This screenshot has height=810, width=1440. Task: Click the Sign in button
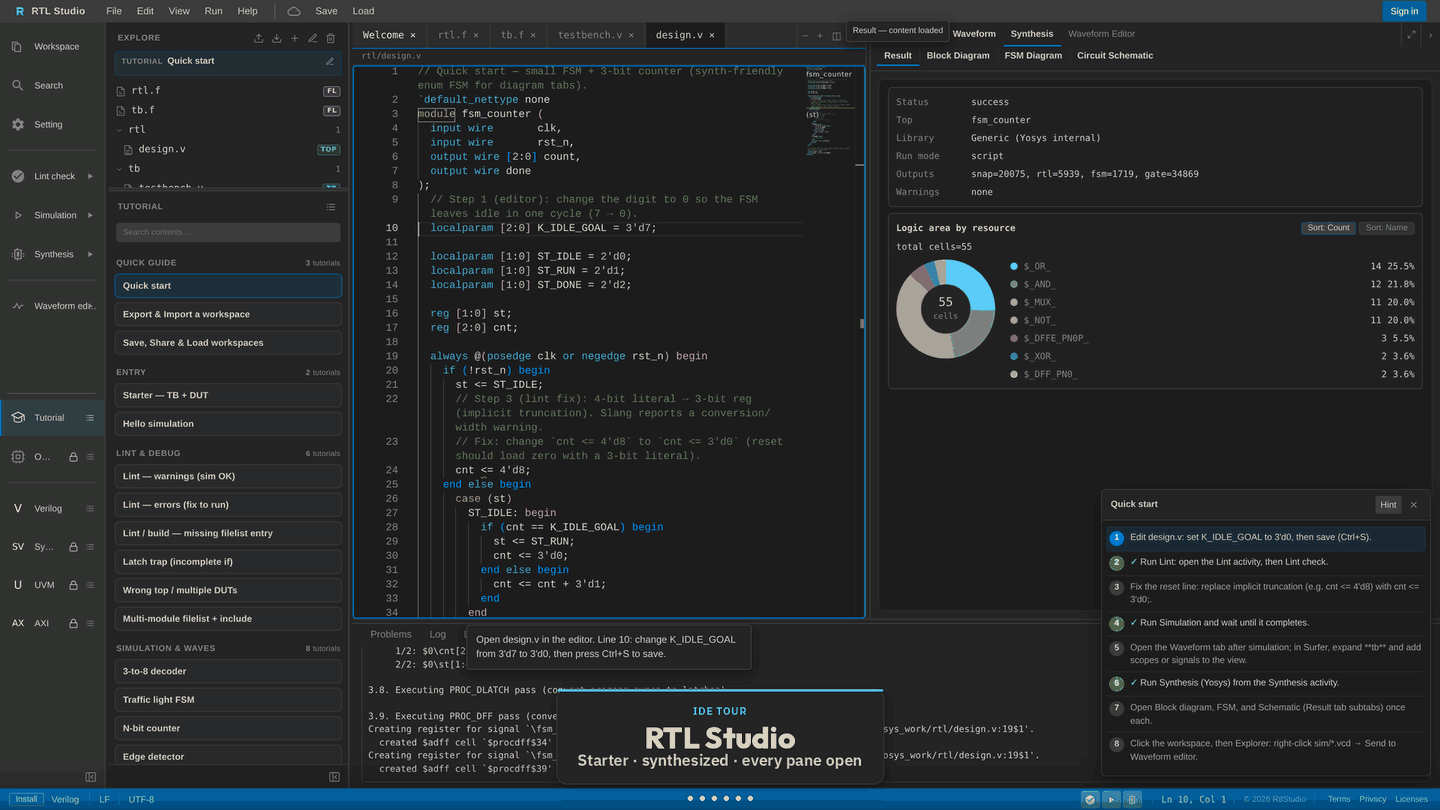(x=1404, y=11)
